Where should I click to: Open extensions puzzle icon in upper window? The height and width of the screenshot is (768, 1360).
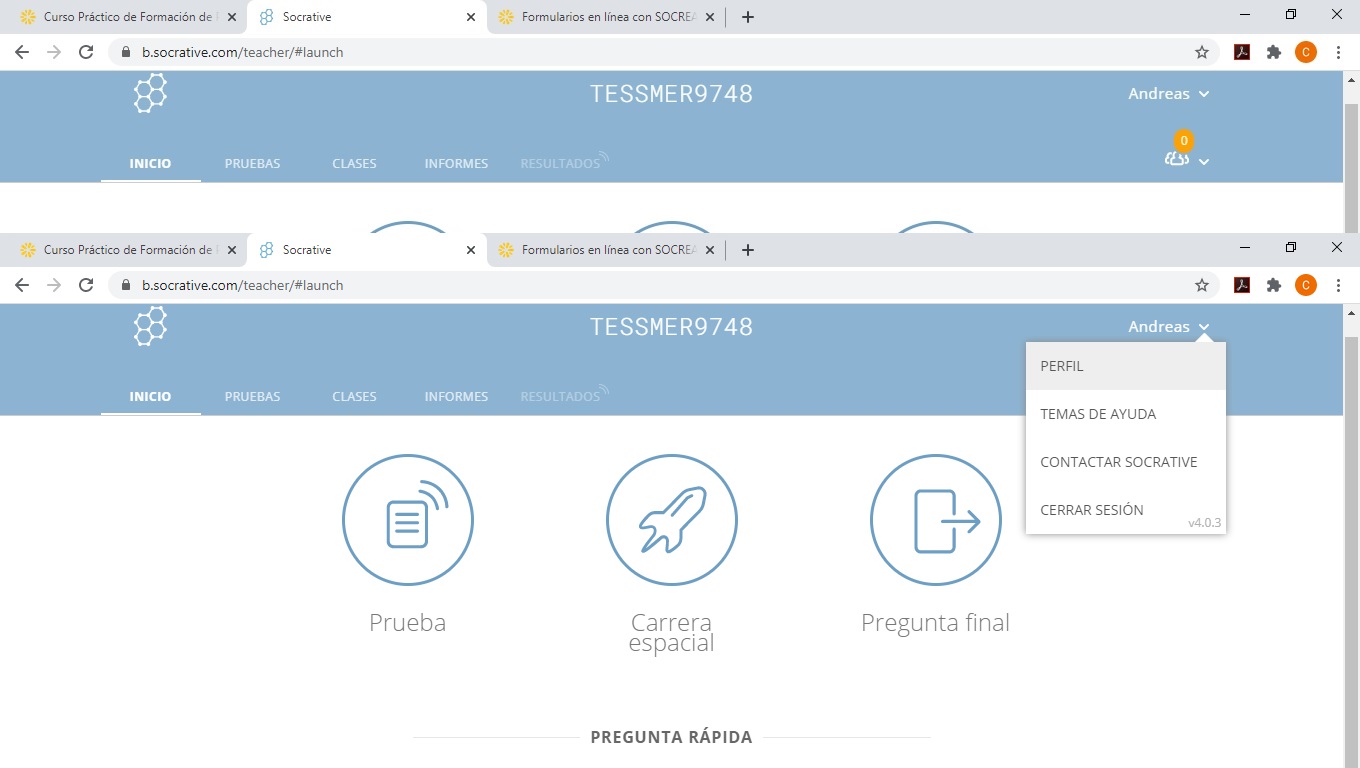pos(1274,52)
